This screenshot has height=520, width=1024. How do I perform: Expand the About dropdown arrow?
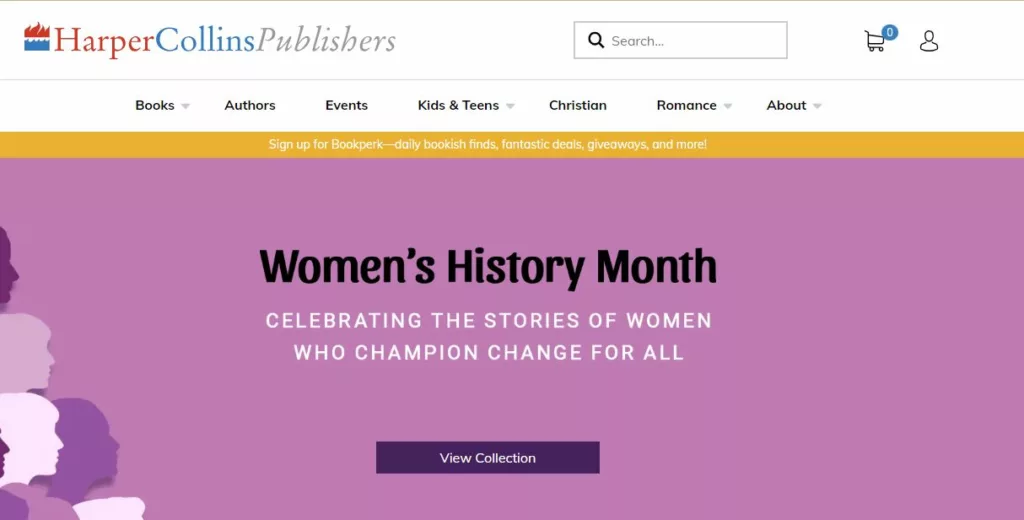click(x=817, y=106)
